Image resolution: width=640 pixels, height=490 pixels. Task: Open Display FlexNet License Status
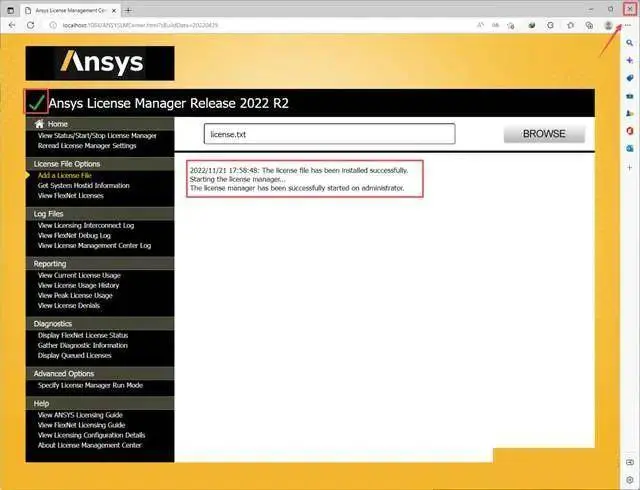tap(83, 335)
